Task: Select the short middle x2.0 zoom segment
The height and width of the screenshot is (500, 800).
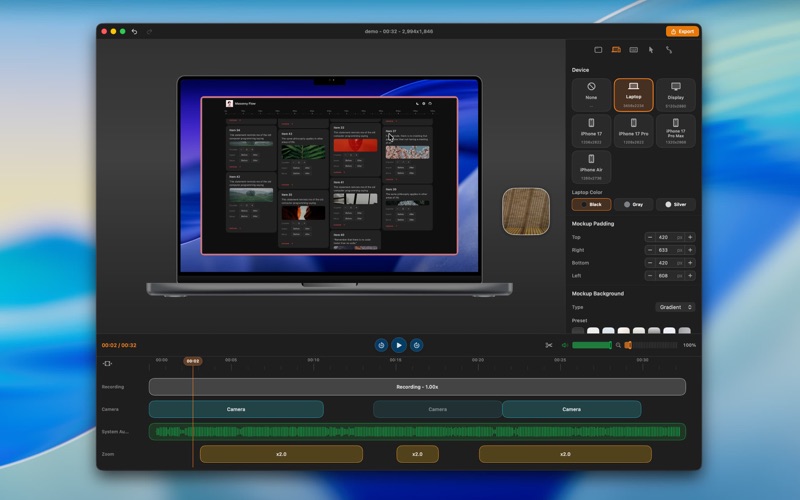Action: tap(417, 454)
